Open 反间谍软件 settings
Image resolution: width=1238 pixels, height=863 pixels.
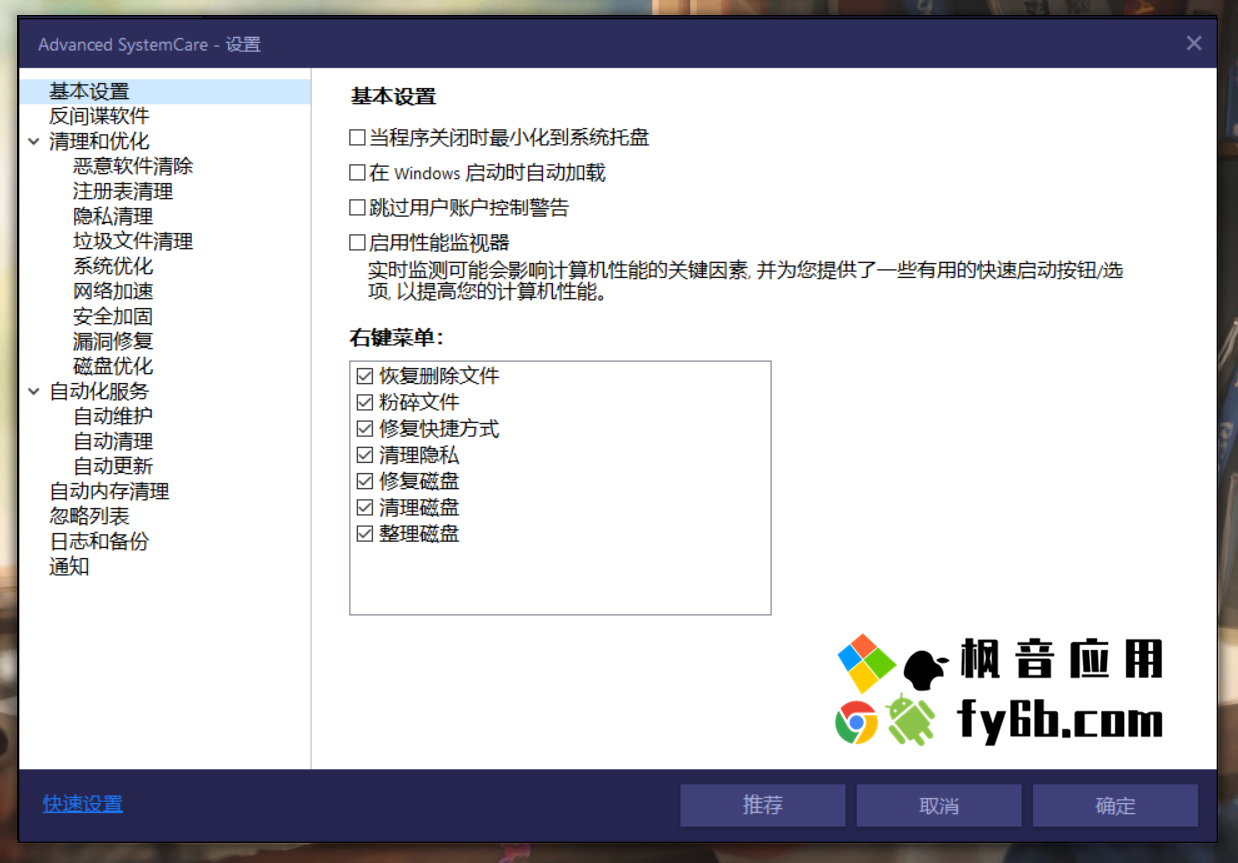[x=99, y=117]
